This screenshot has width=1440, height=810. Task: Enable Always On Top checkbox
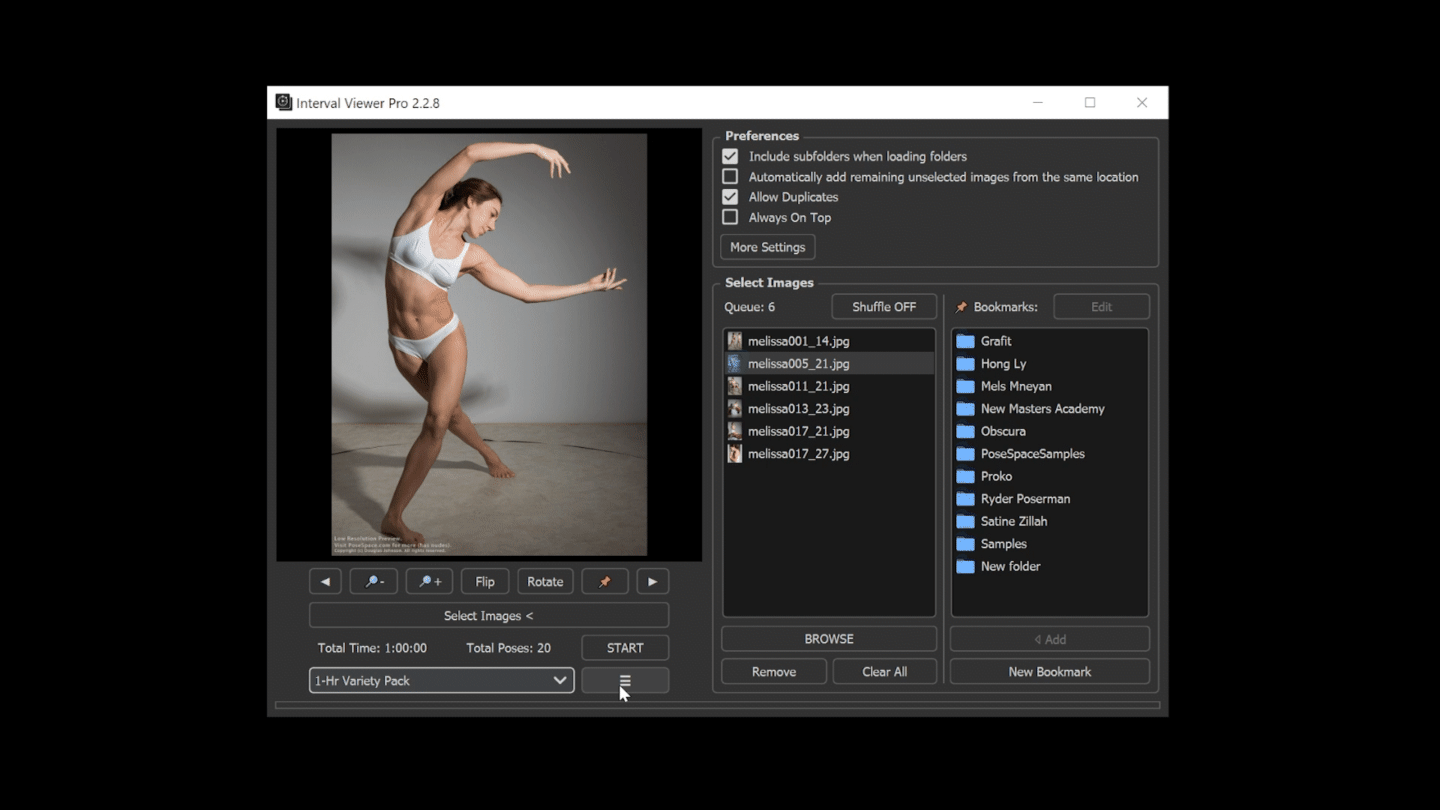coord(730,217)
